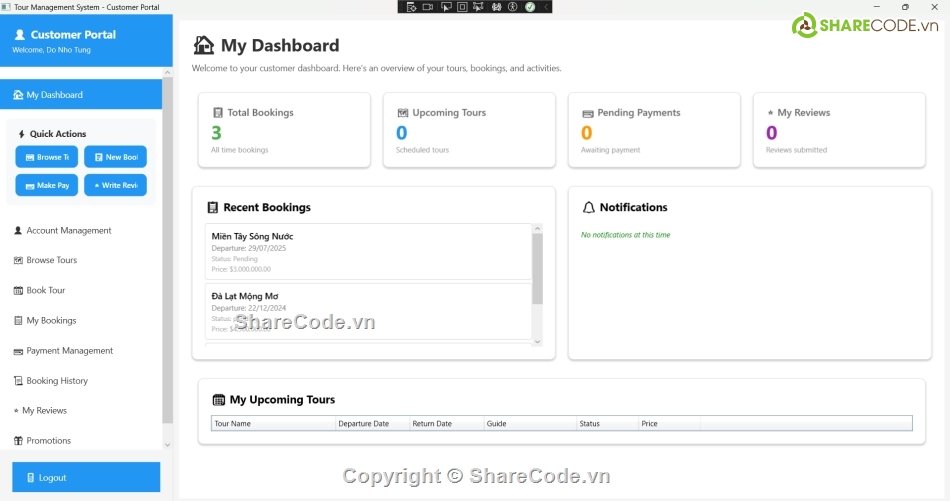Click the Book Tour calendar icon
The image size is (950, 501).
(18, 291)
